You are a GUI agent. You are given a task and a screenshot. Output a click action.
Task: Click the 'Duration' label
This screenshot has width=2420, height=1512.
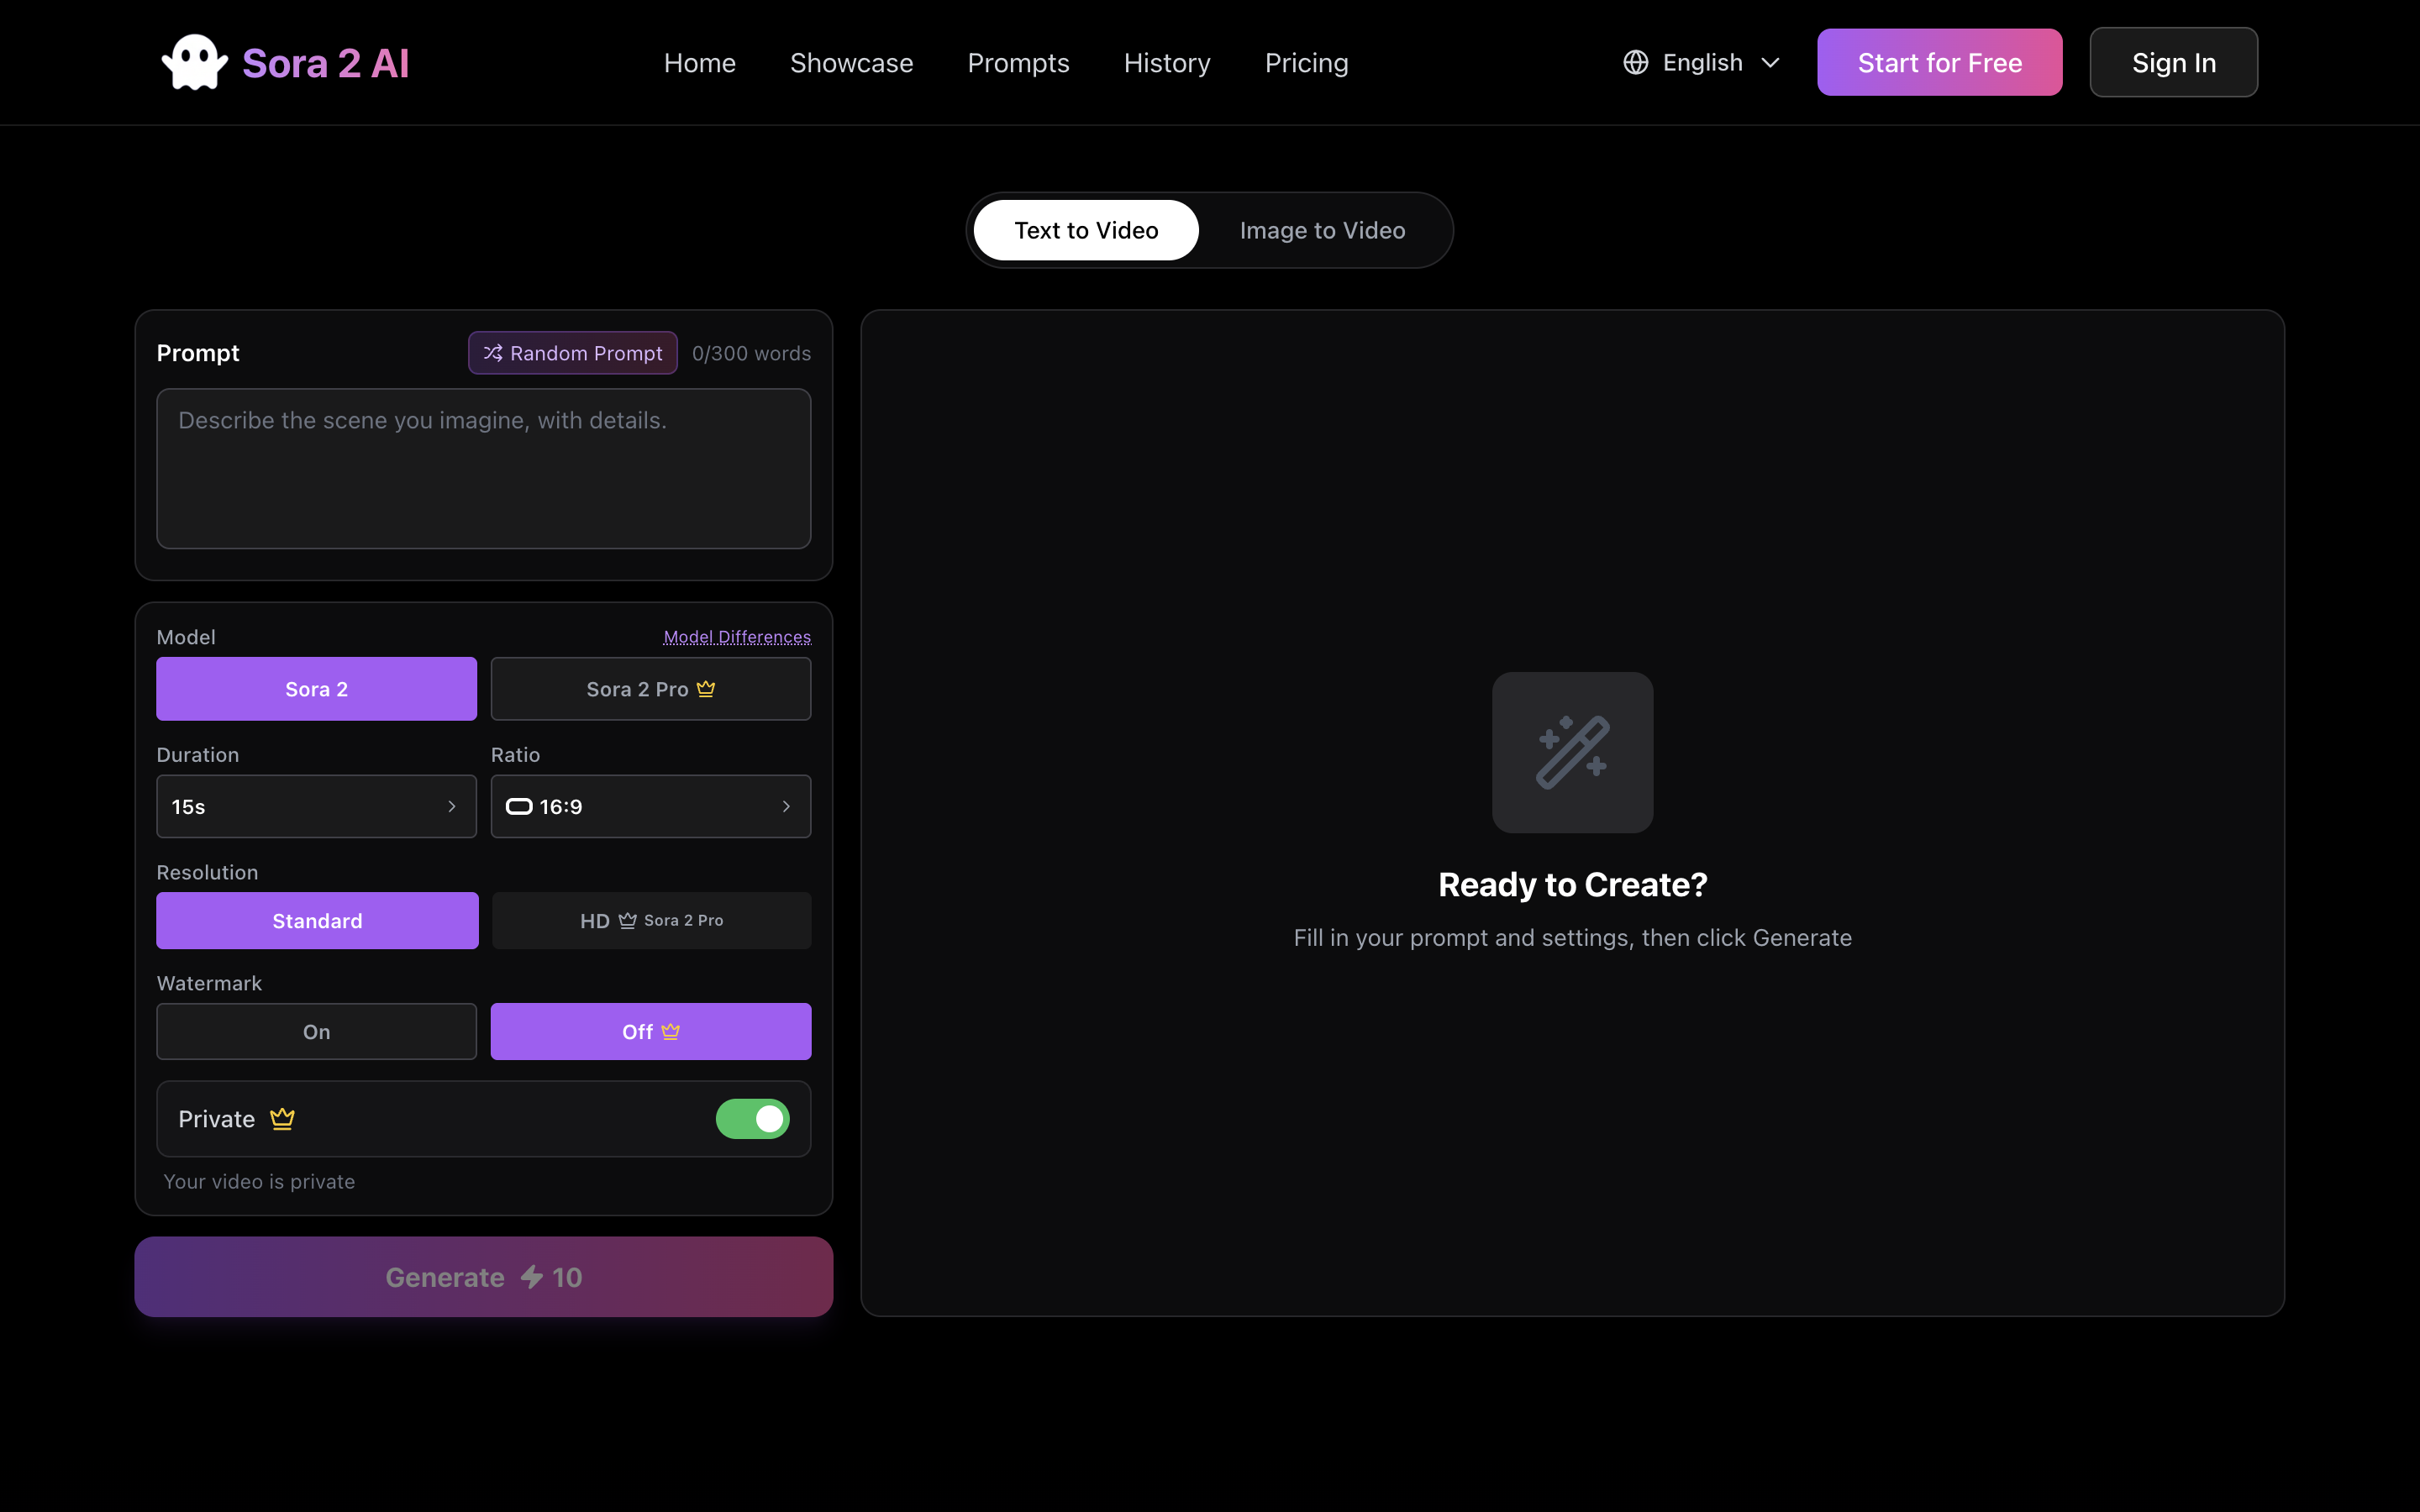[198, 755]
